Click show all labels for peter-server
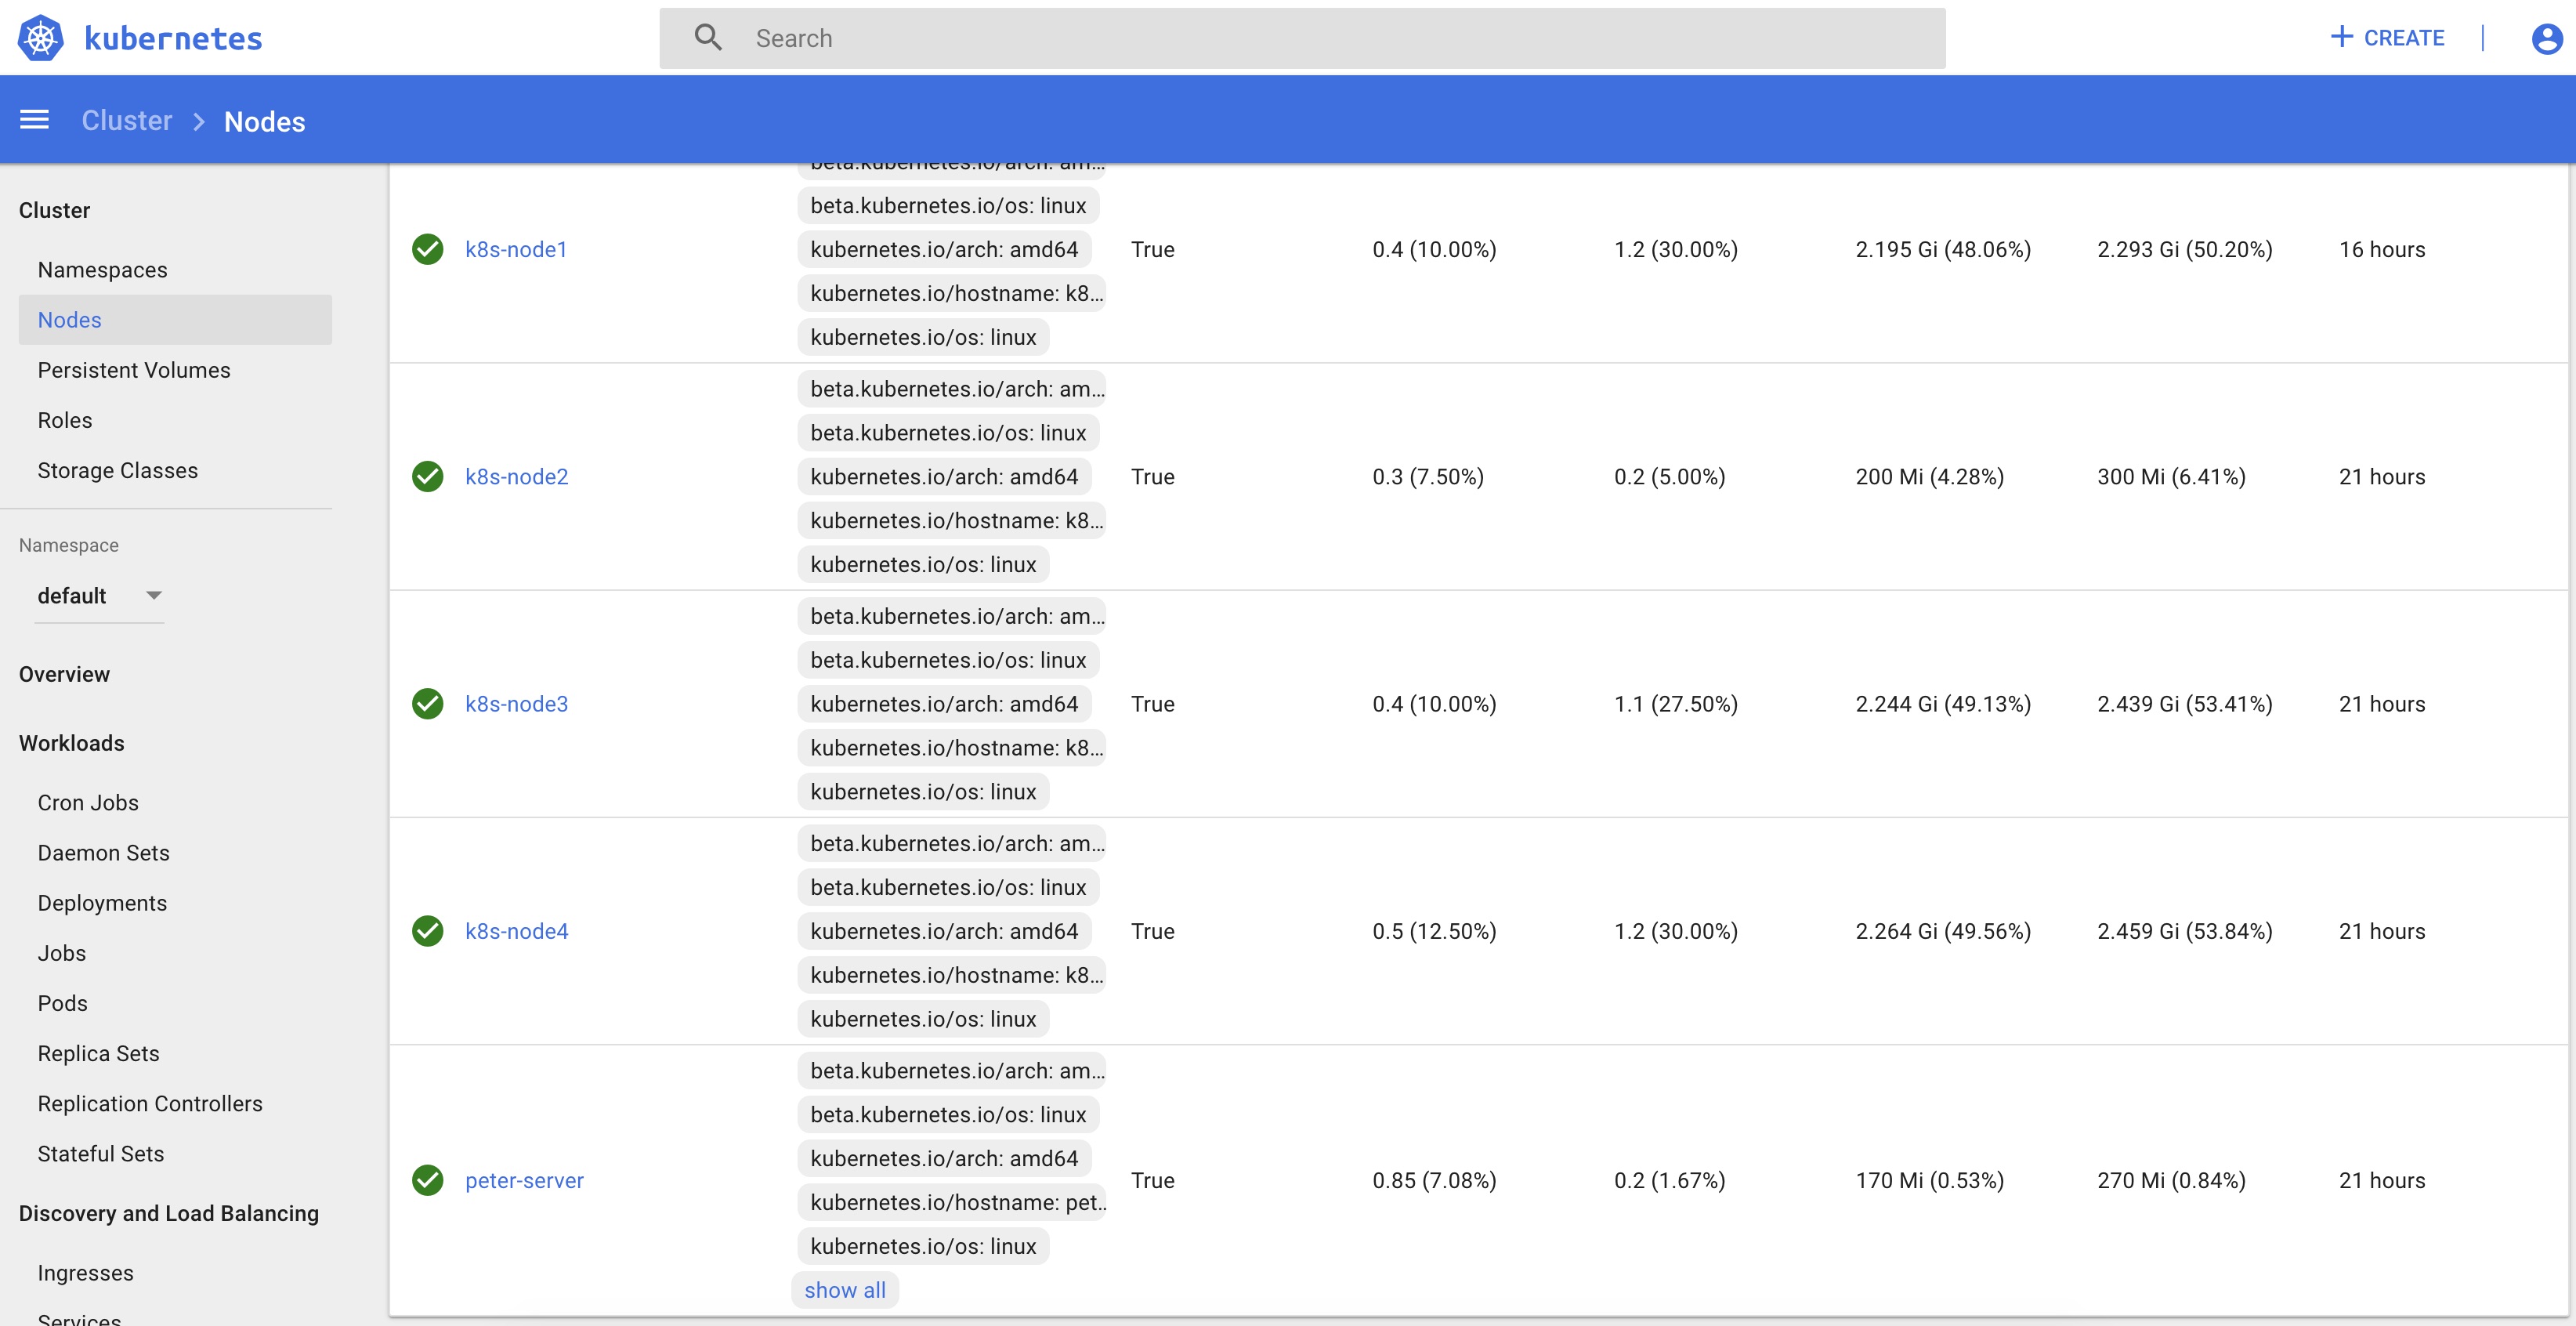 [845, 1290]
